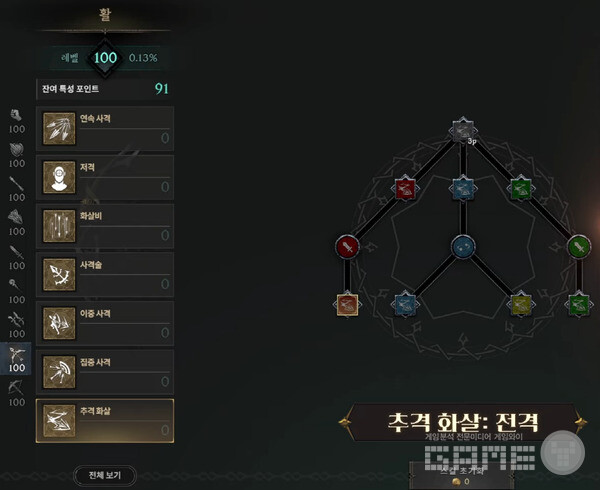Choose the yellow square trait node
600x490 pixels.
click(x=521, y=305)
